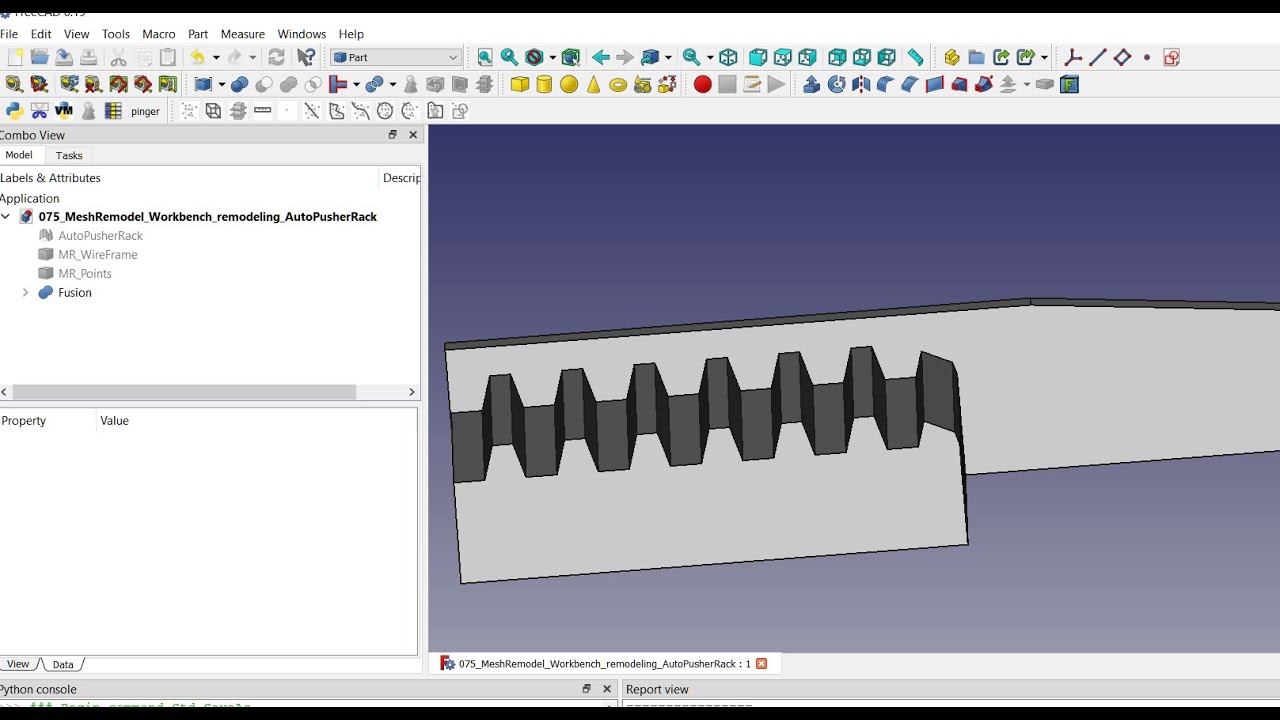Open the Redo history dropdown arrow
The height and width of the screenshot is (720, 1280).
pos(252,58)
